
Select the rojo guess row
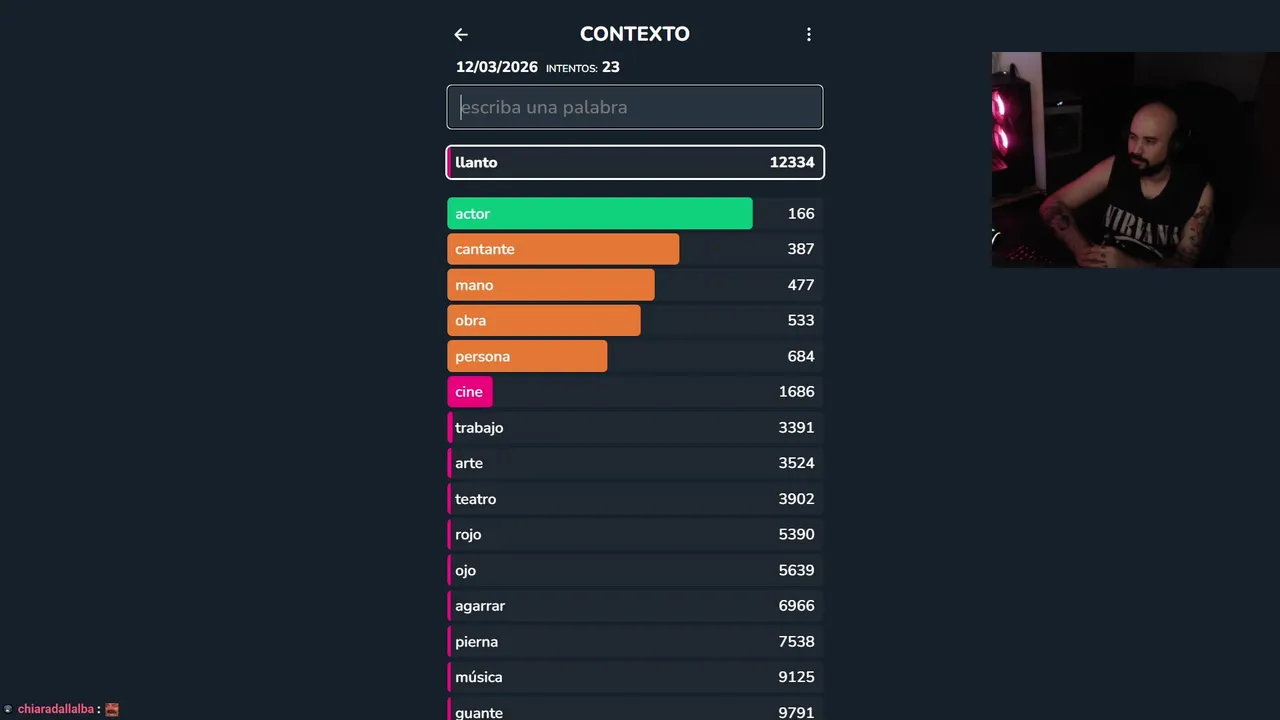coord(635,535)
